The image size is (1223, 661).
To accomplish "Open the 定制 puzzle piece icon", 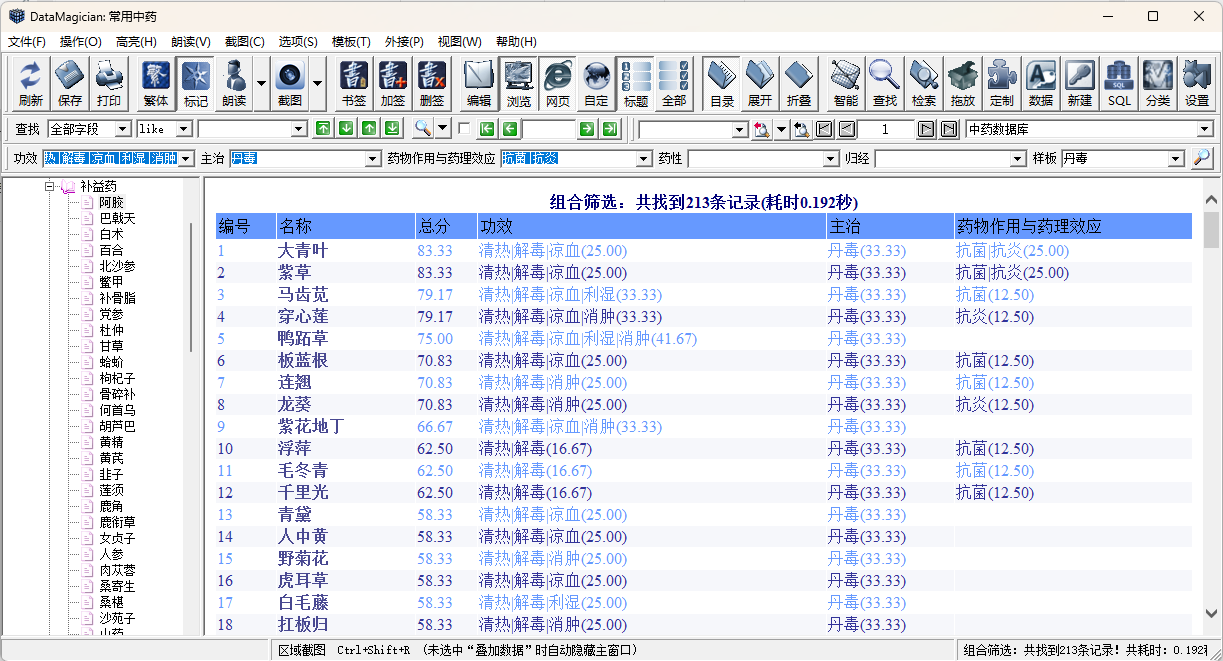I will pyautogui.click(x=1002, y=84).
